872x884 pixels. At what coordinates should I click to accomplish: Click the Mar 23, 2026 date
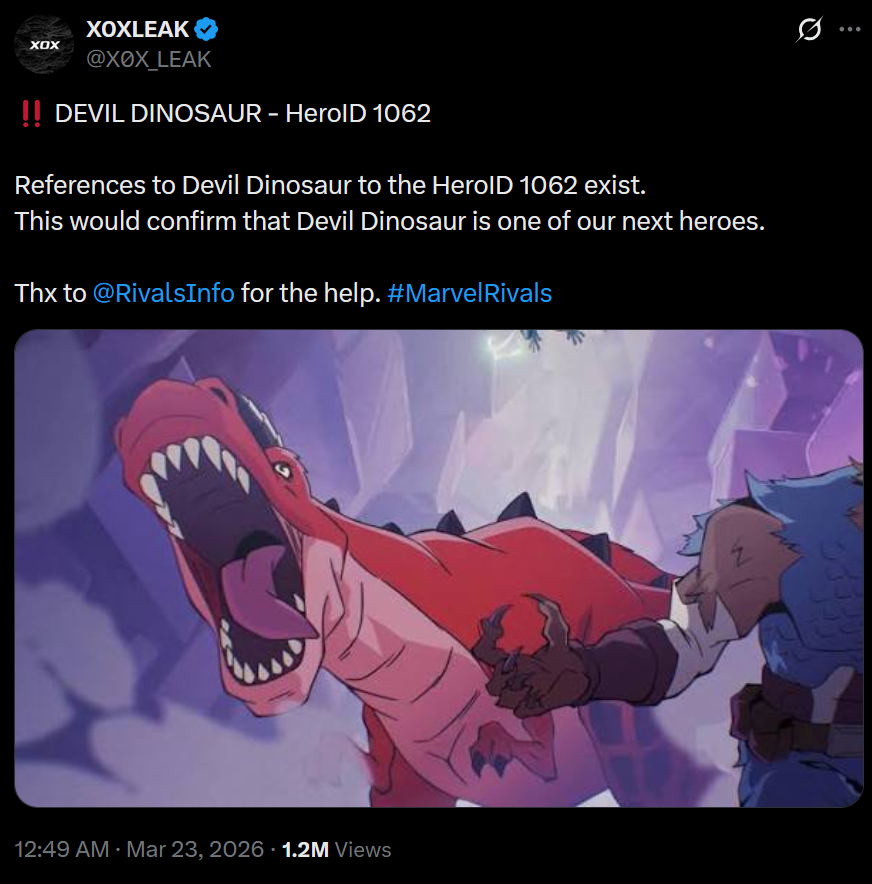pyautogui.click(x=195, y=850)
